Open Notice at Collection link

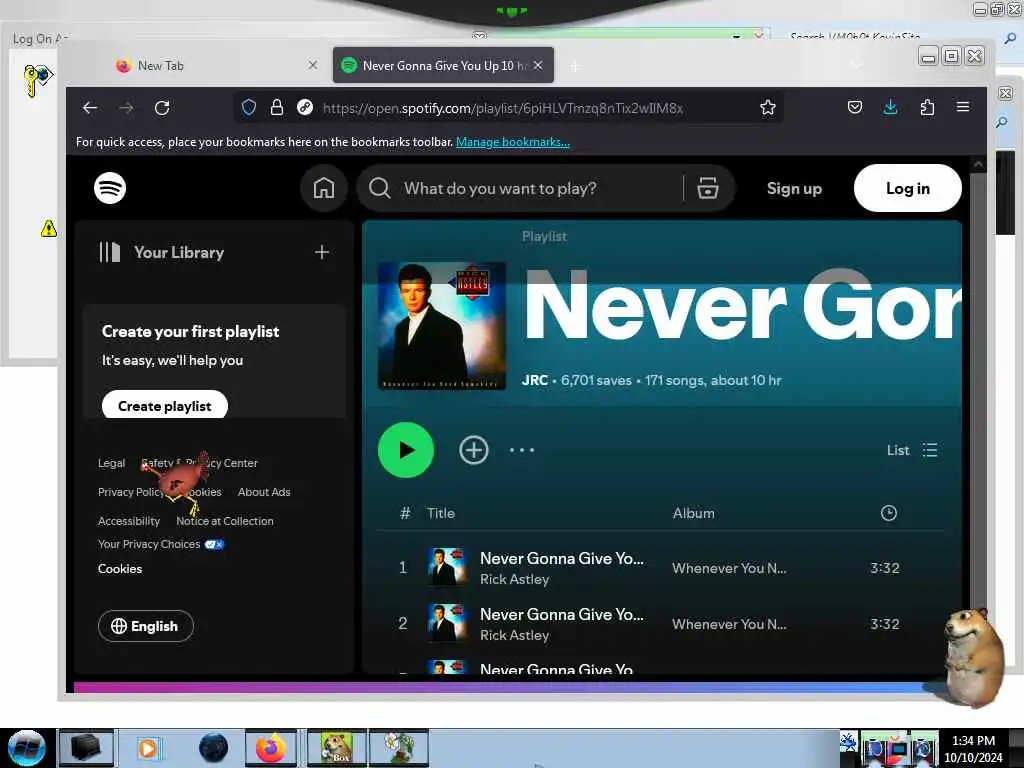(225, 521)
